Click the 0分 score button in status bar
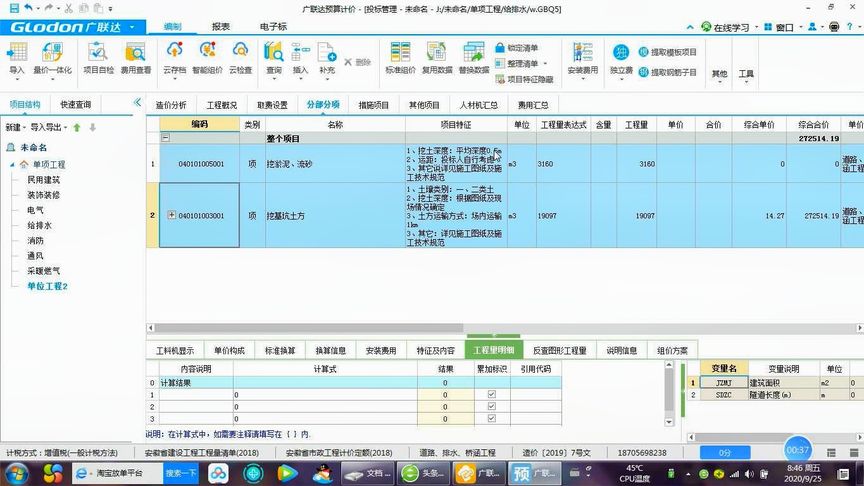 click(725, 452)
